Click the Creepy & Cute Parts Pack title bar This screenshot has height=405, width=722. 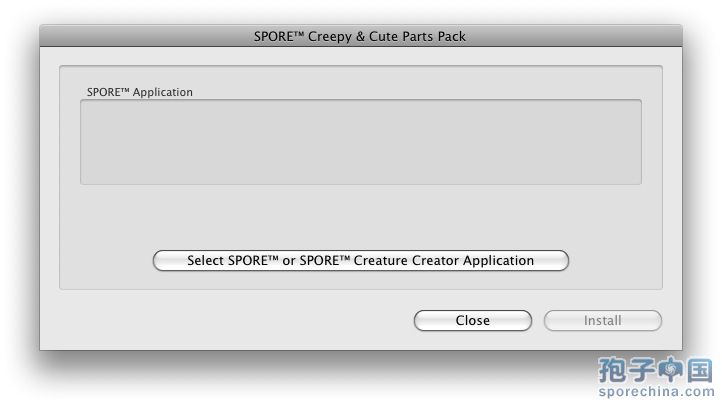point(360,37)
